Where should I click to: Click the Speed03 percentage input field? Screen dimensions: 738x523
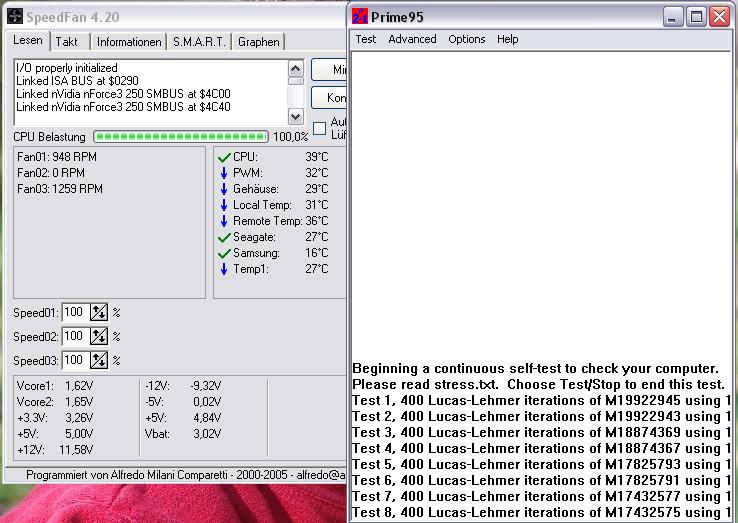point(75,360)
